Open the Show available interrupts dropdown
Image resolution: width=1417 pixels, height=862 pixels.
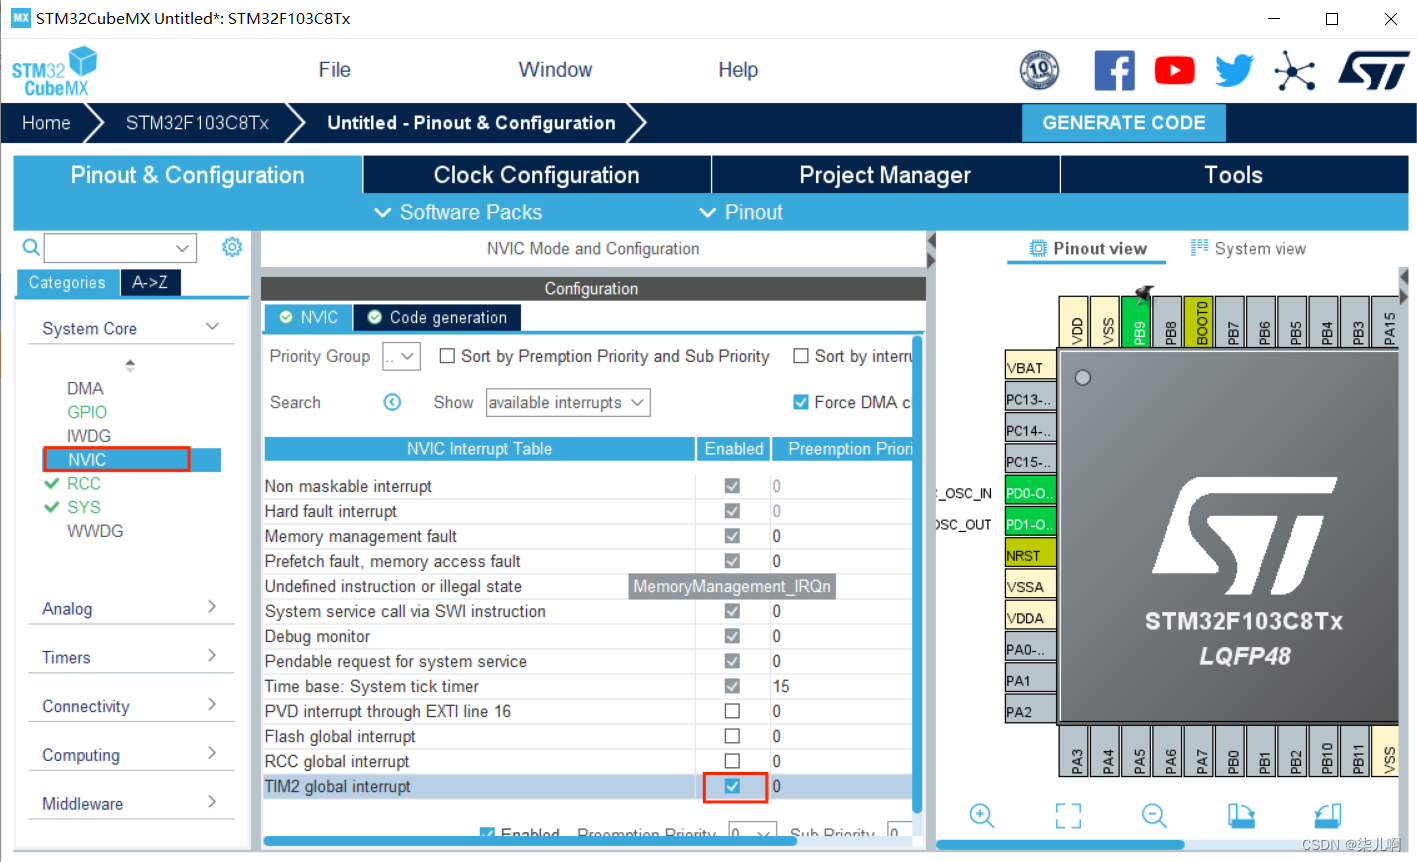[568, 403]
